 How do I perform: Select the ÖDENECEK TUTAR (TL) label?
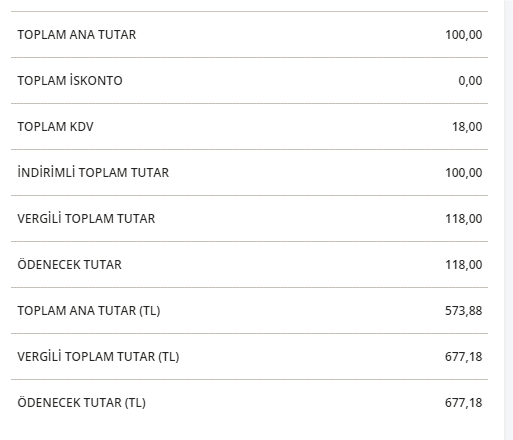[82, 402]
